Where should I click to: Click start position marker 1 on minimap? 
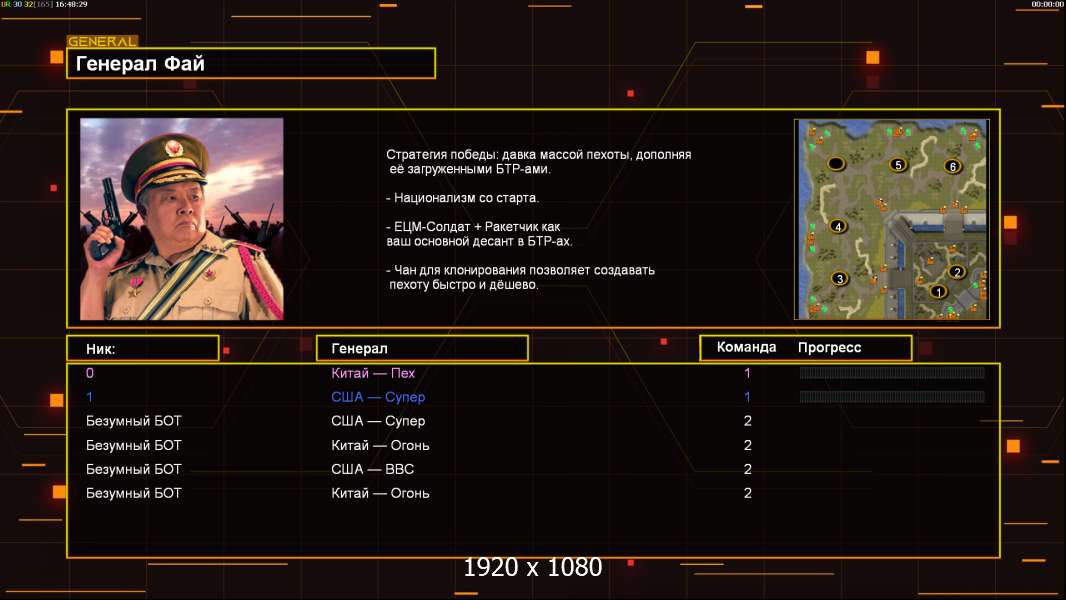pos(938,292)
